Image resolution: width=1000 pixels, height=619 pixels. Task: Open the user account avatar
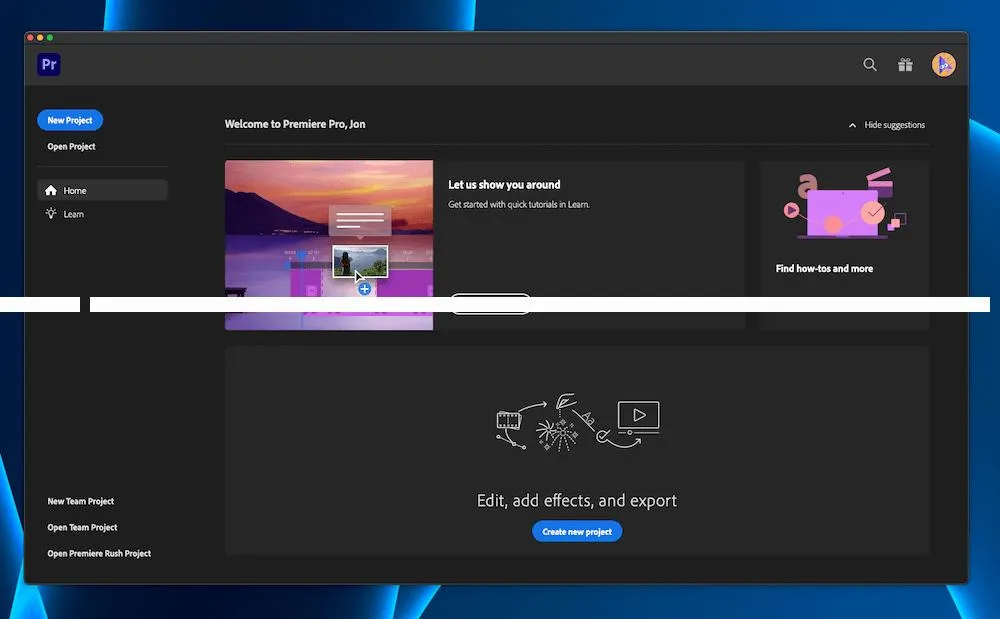943,64
